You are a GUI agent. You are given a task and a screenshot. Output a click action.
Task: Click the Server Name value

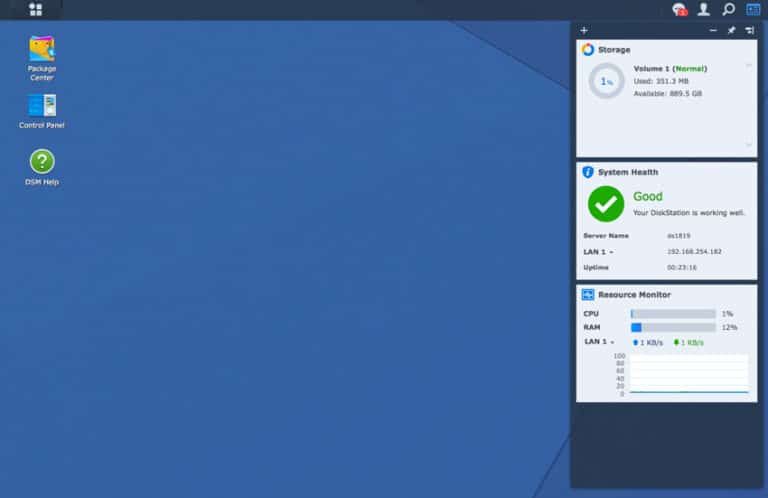pos(678,236)
